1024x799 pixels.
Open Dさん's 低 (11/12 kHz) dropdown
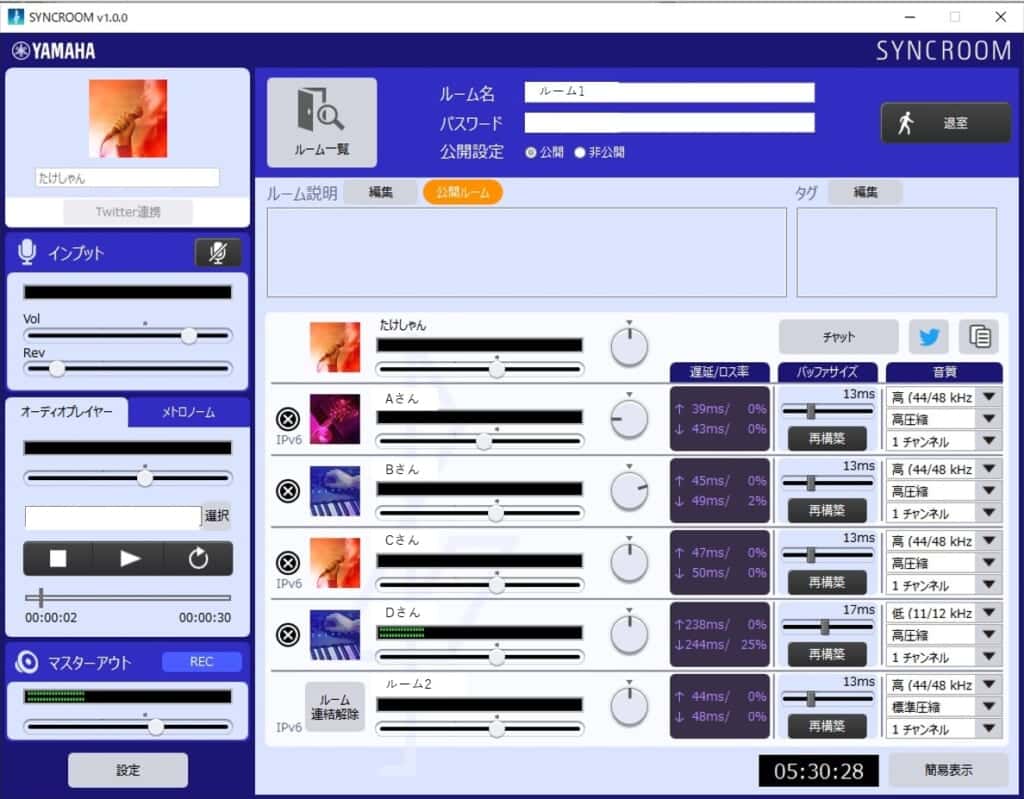[944, 613]
